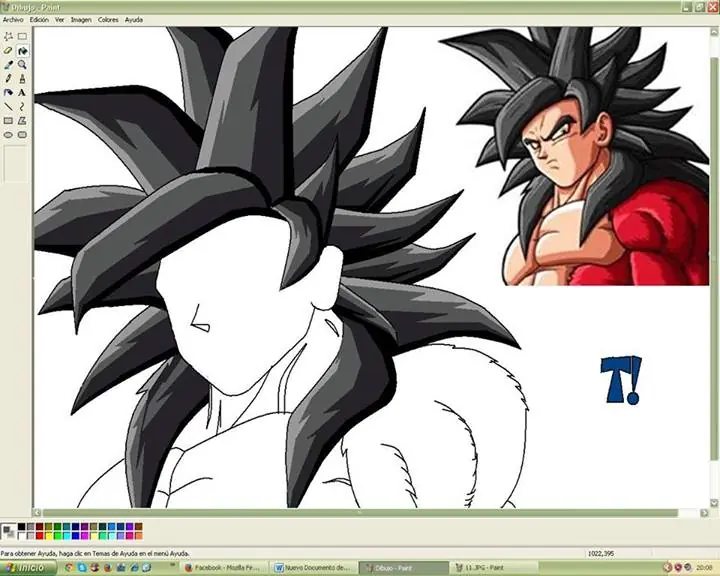
Task: Activate the Fill With Color bucket tool
Action: pos(22,51)
